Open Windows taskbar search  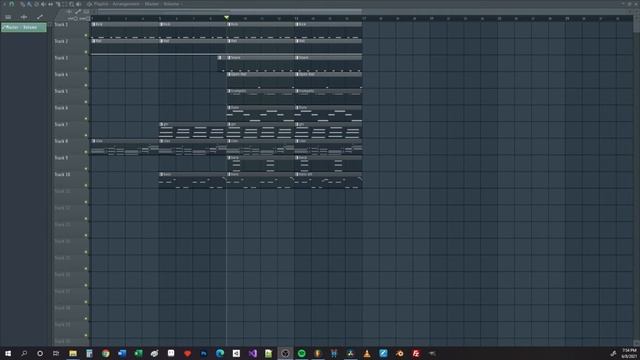pyautogui.click(x=24, y=353)
